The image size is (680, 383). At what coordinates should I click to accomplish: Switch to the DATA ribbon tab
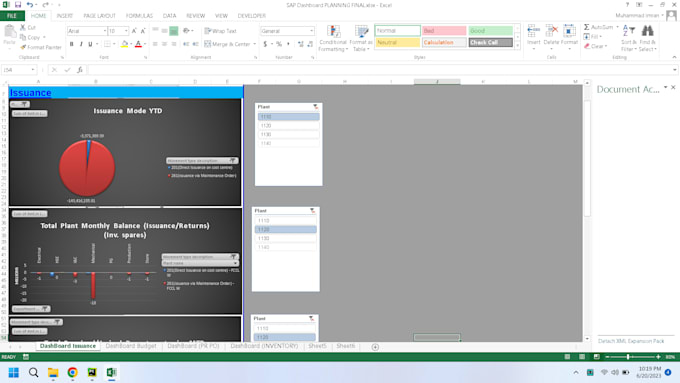click(x=170, y=16)
